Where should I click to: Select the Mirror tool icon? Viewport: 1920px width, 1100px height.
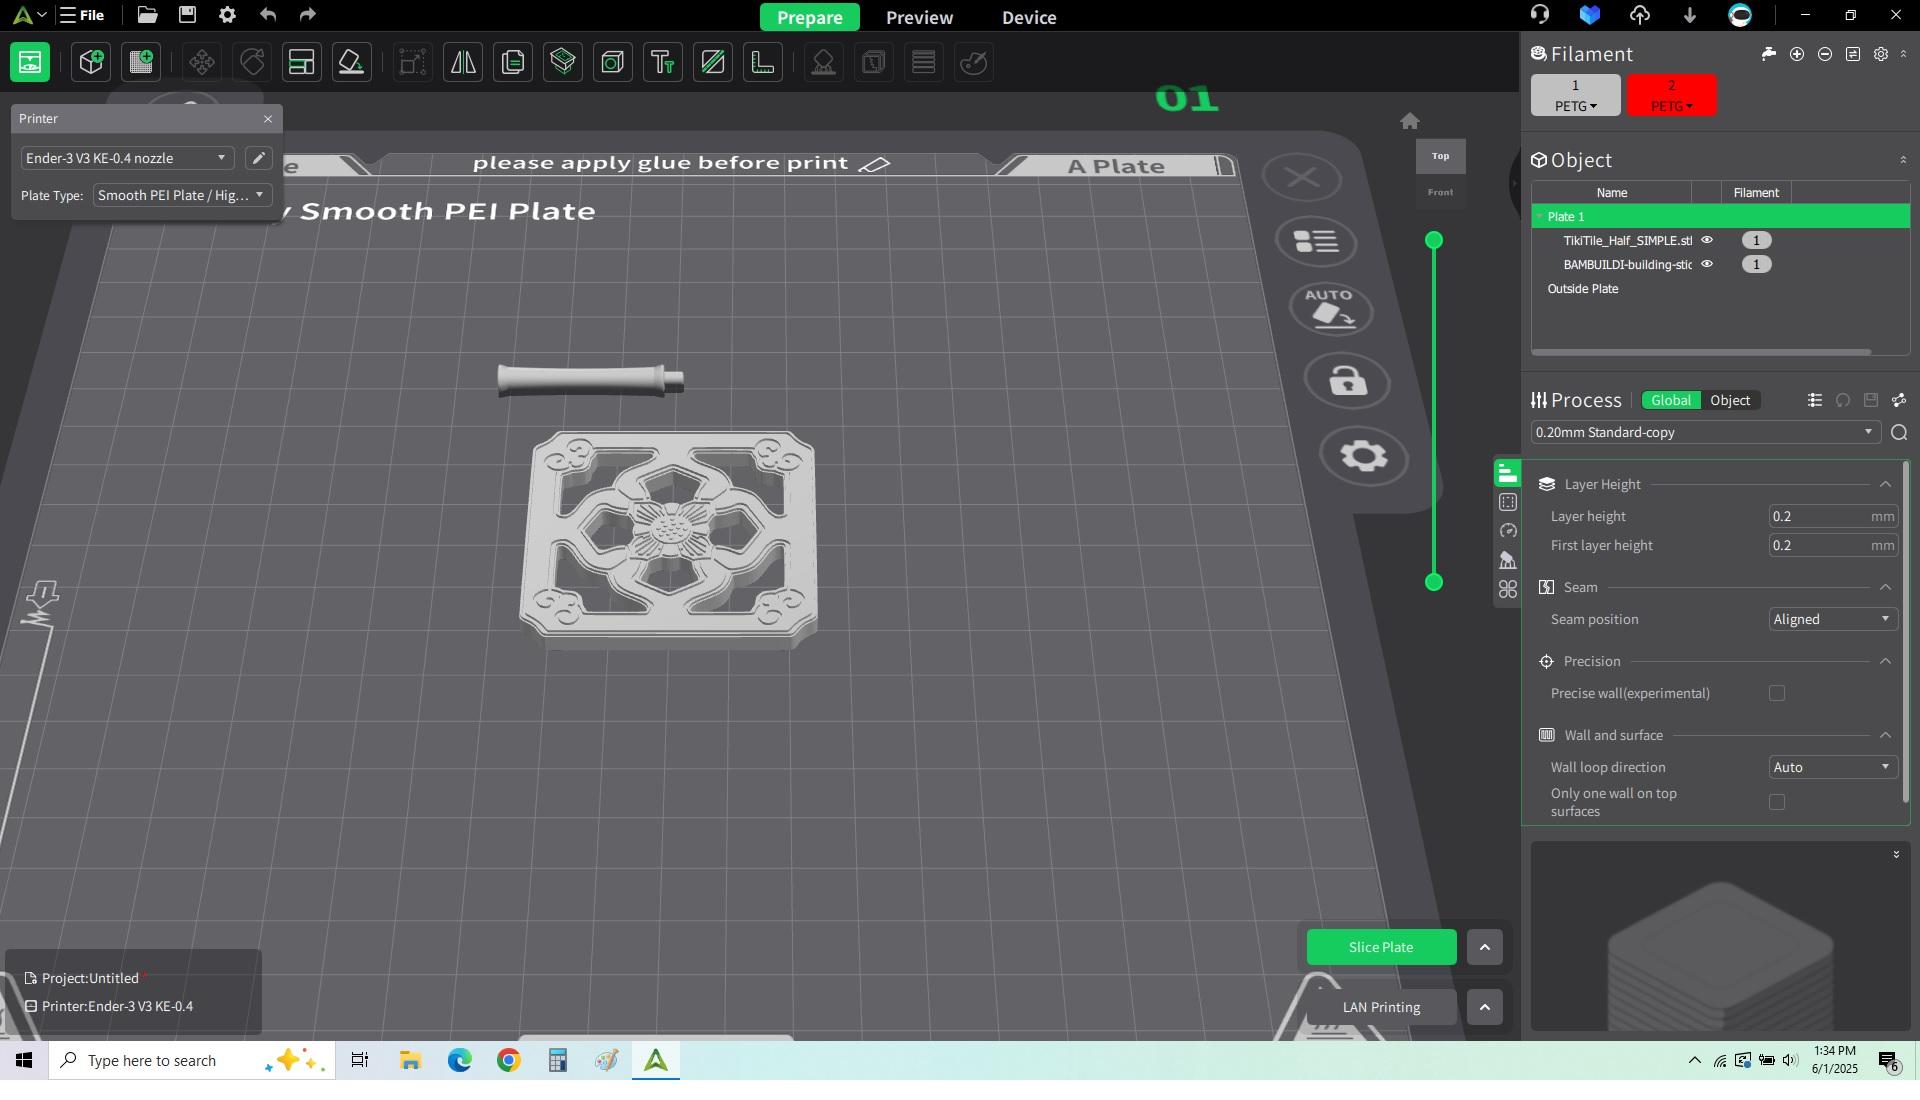pos(463,62)
